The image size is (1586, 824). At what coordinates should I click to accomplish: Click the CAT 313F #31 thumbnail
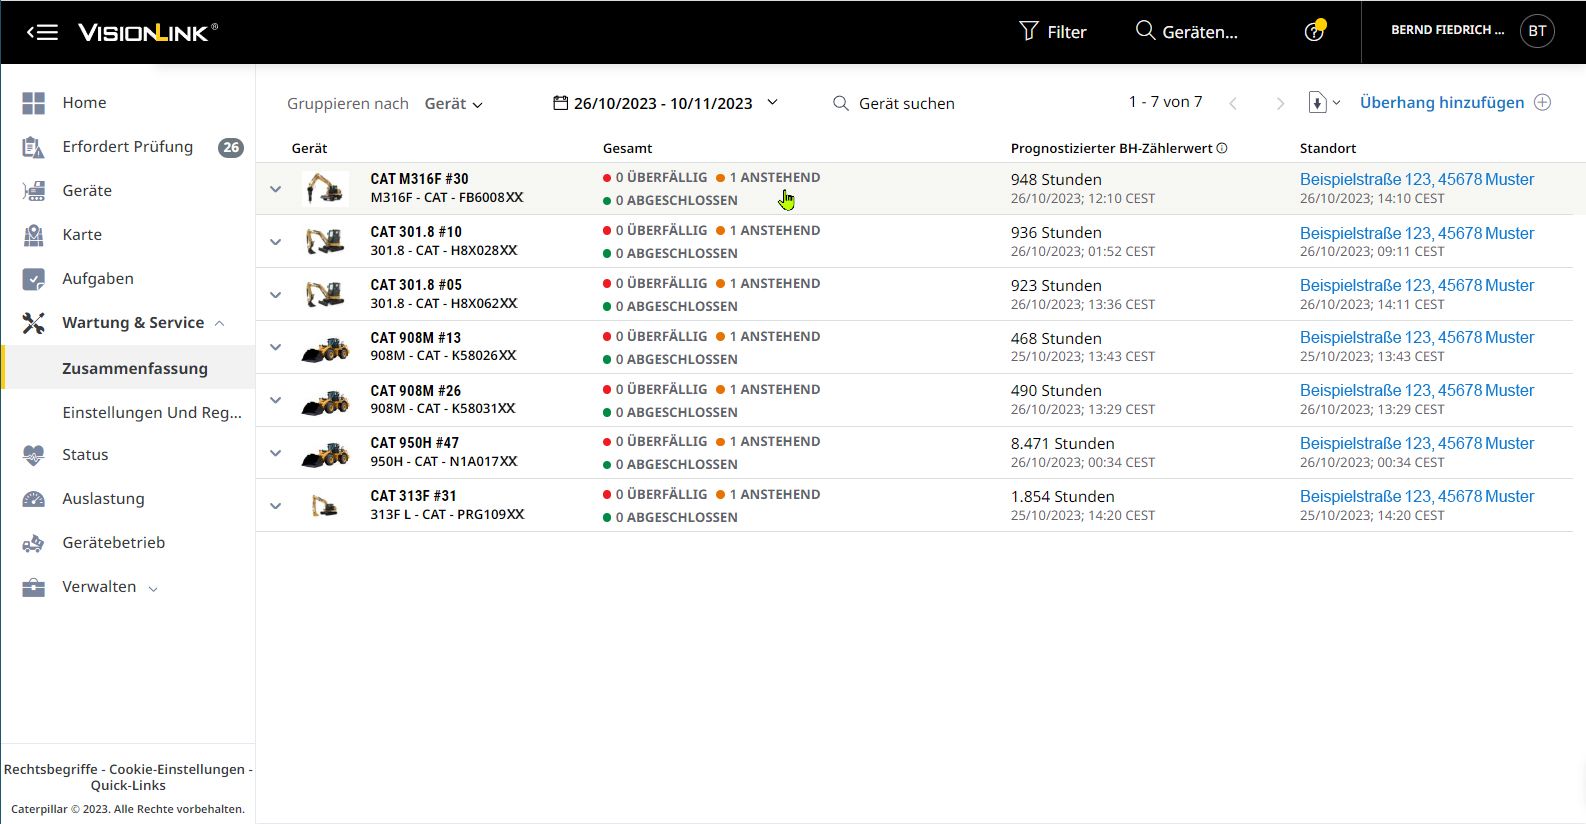coord(325,506)
